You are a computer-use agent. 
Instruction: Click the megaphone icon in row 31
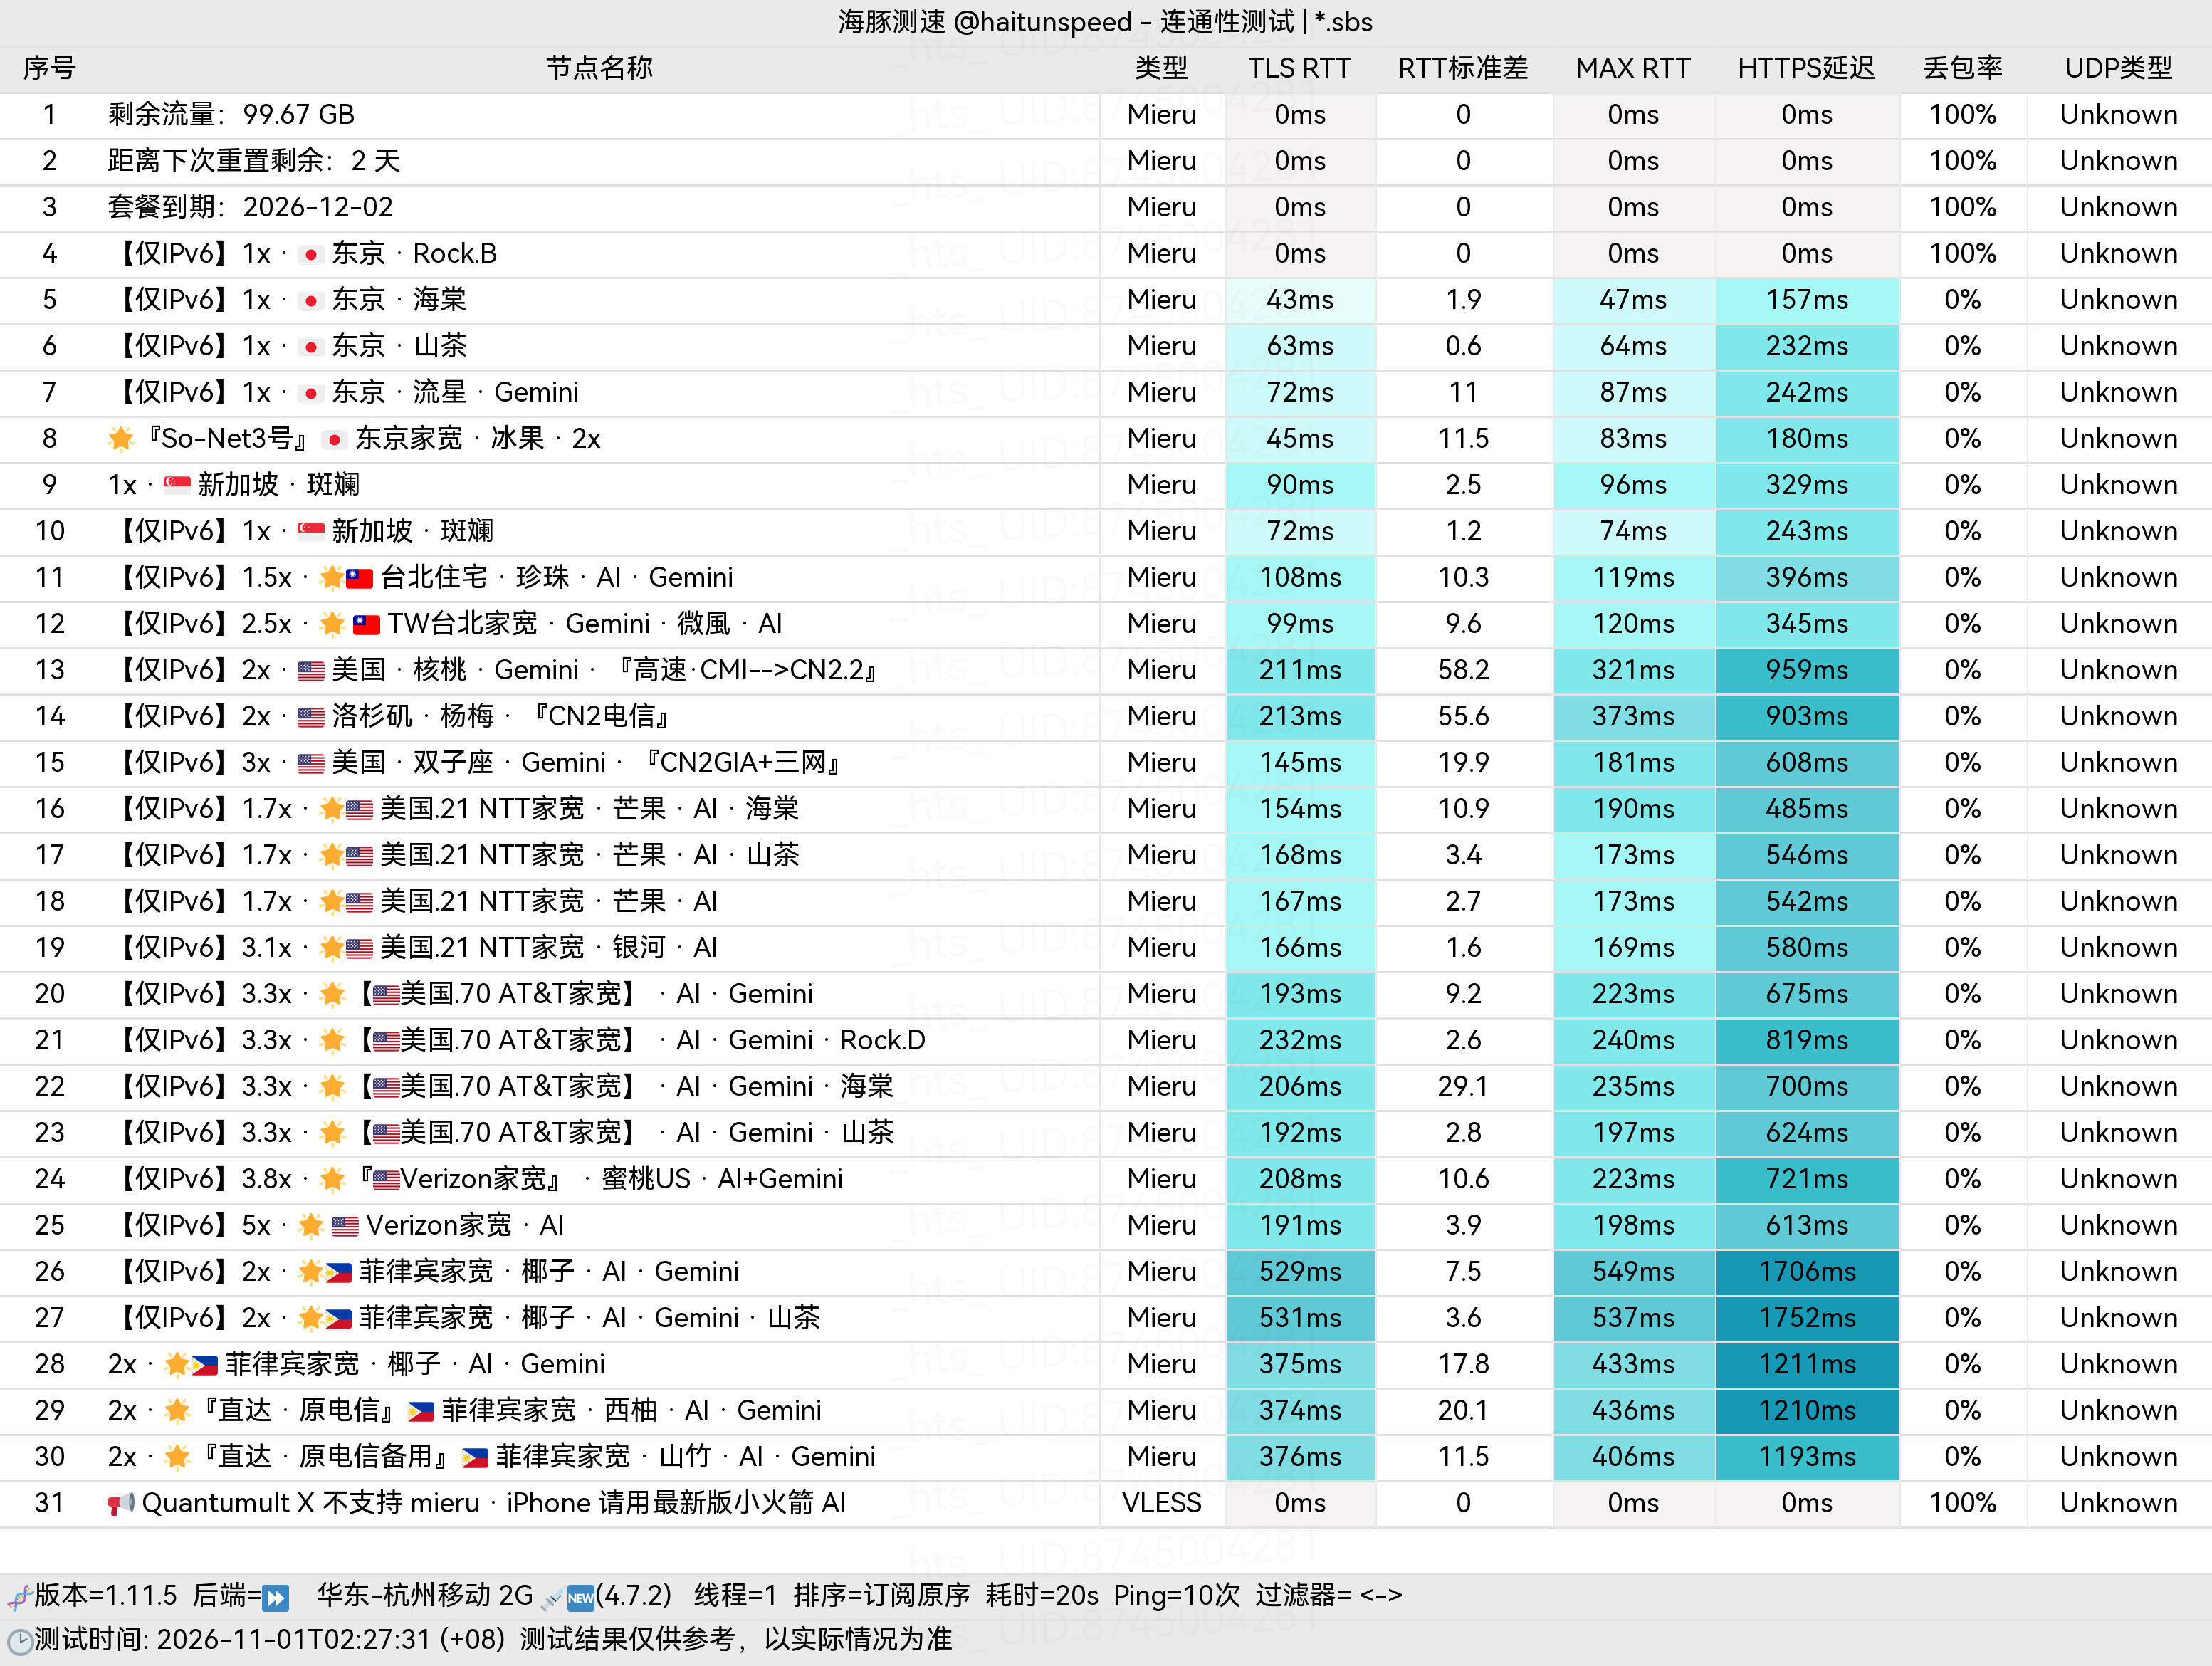121,1504
